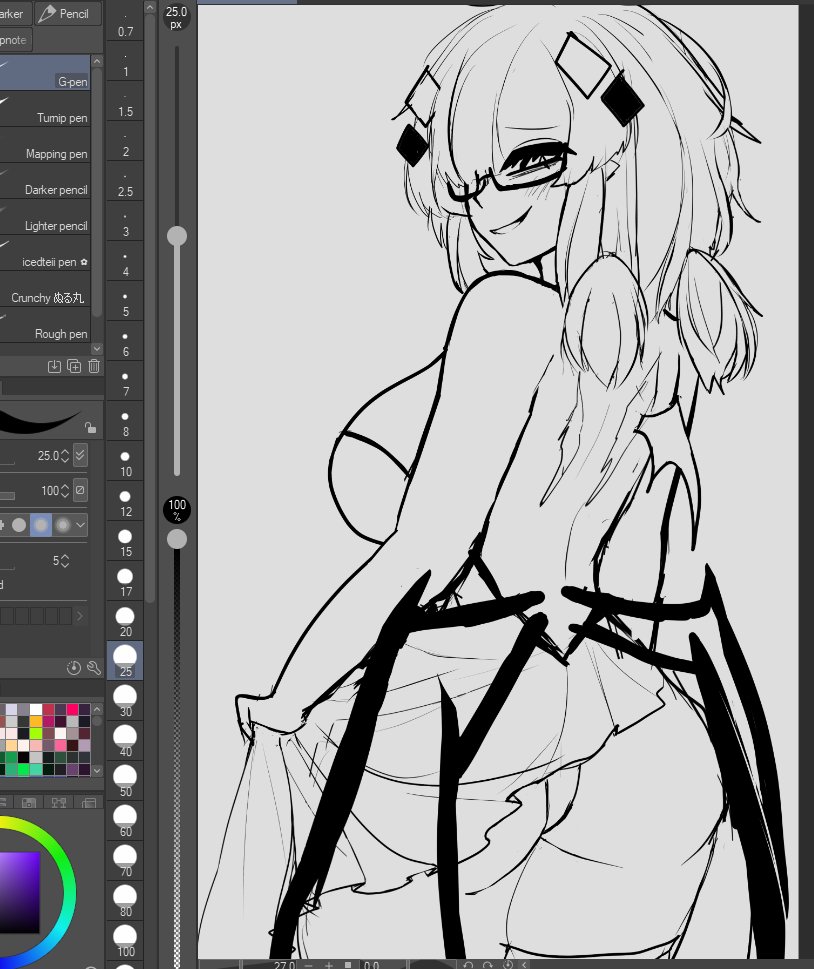Open brush size dynamics button
This screenshot has height=969, width=814.
pyautogui.click(x=80, y=455)
